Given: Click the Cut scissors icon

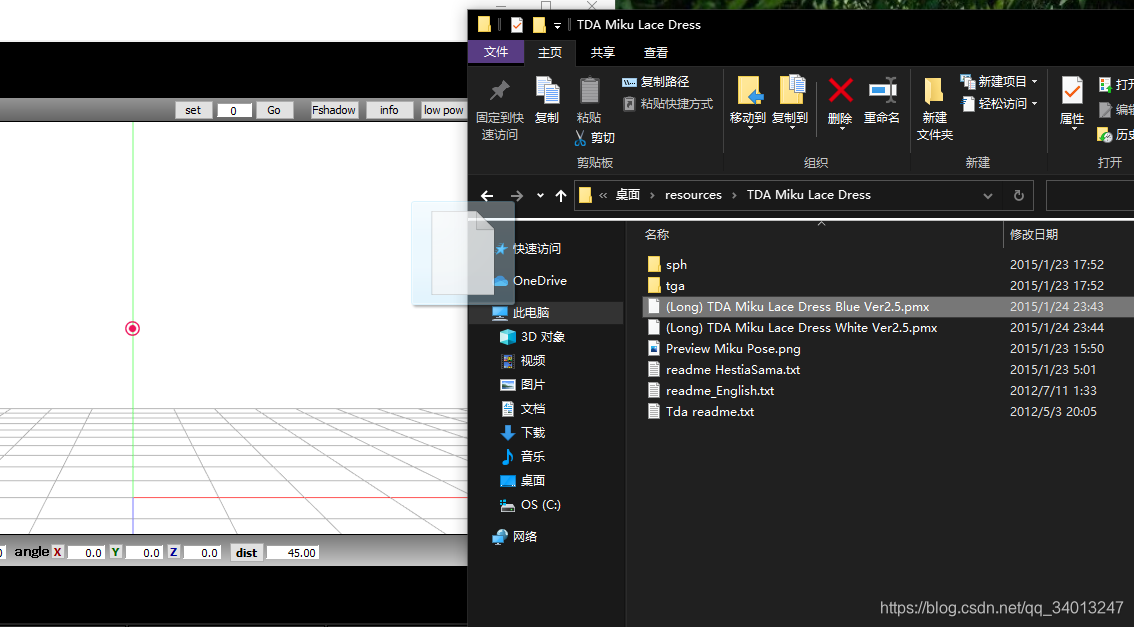Looking at the screenshot, I should 580,137.
